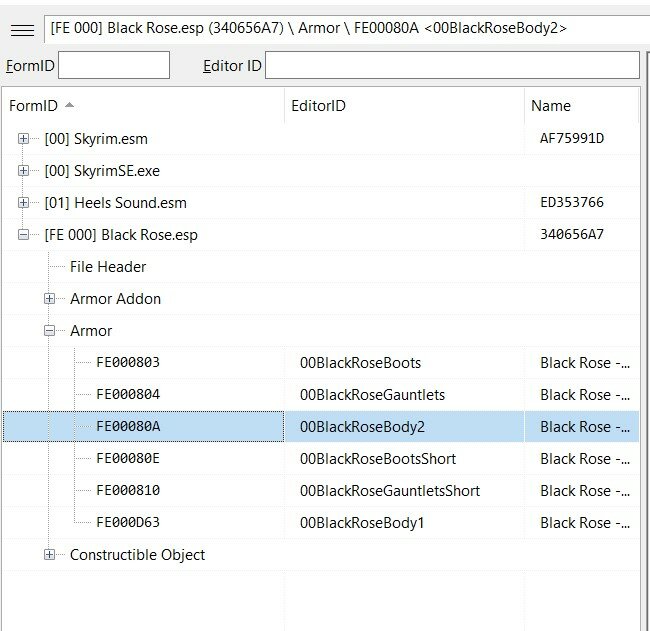Click the AF75991D checksum for Skyrim.esm
The height and width of the screenshot is (631, 650).
pyautogui.click(x=572, y=138)
